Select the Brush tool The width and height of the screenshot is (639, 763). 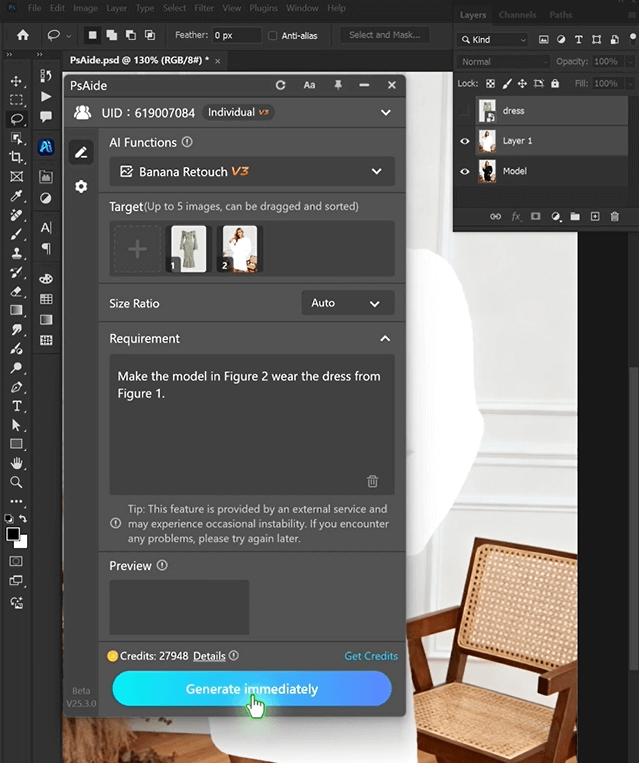click(x=16, y=234)
